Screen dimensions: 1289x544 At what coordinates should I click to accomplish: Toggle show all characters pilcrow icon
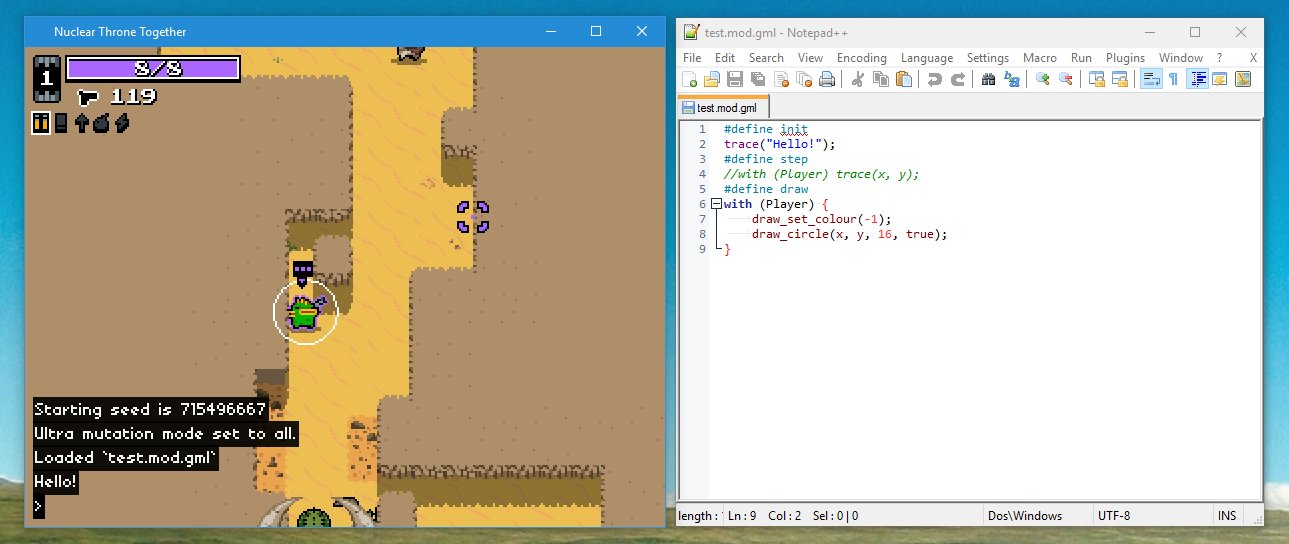[x=1173, y=80]
